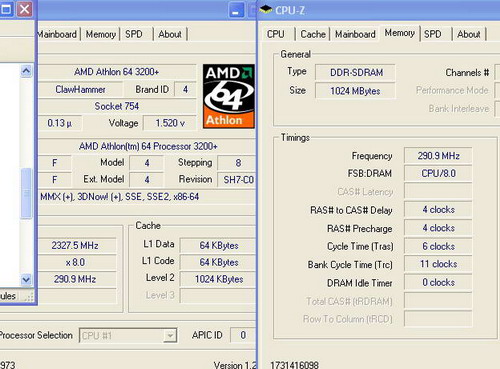This screenshot has width=500, height=369.
Task: Open the Memory tab in the left window
Action: [x=101, y=34]
